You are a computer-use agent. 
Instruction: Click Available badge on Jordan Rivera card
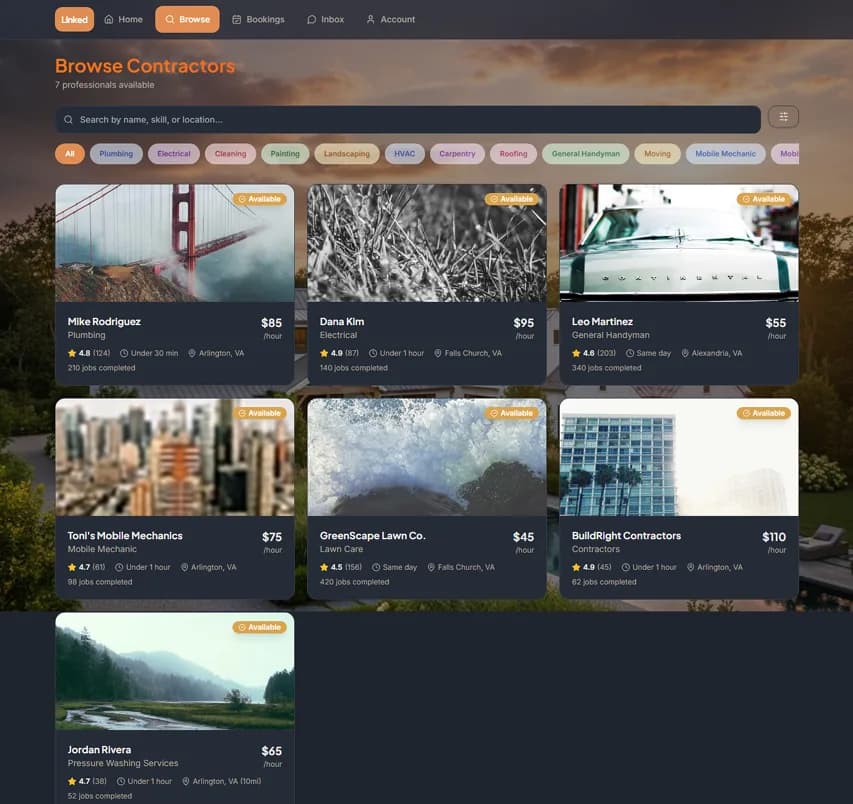point(259,627)
